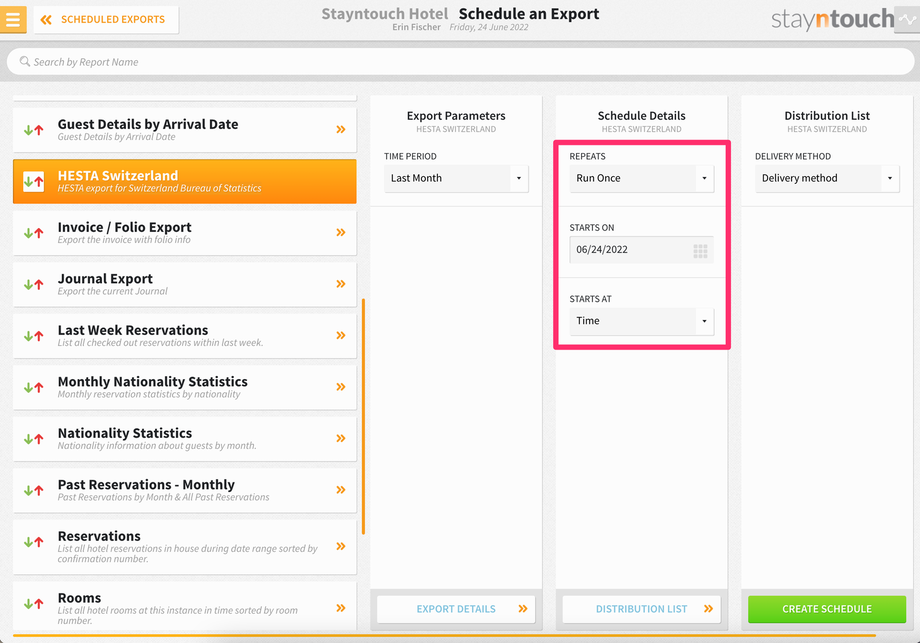Image resolution: width=920 pixels, height=643 pixels.
Task: Click export arrows icon for Past Reservations - Monthly
Action: tap(33, 490)
